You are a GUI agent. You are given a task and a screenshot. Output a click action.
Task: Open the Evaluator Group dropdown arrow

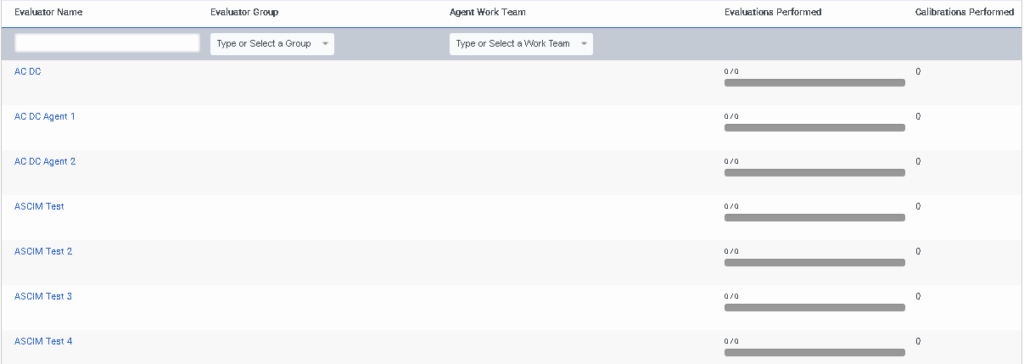pos(325,44)
